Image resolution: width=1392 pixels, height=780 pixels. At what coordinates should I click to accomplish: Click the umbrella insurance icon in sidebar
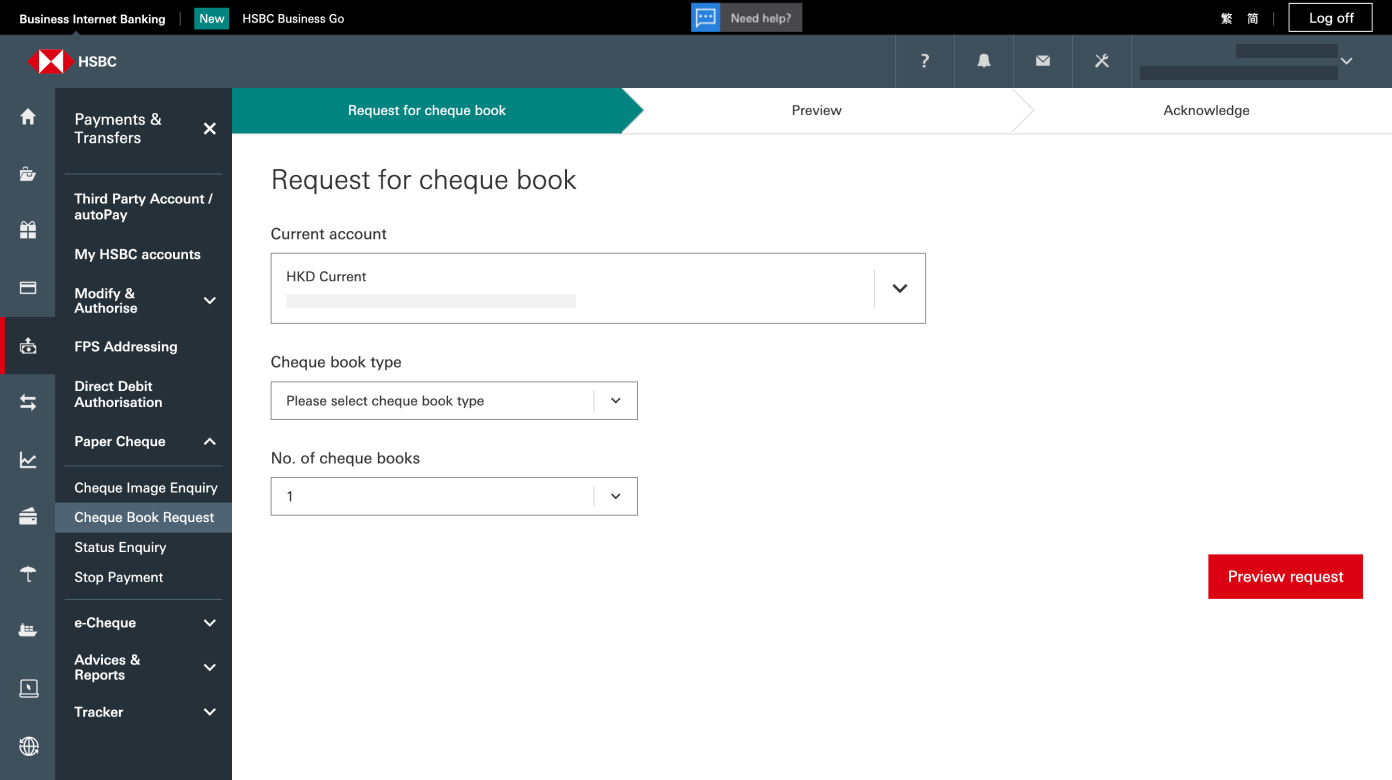coord(28,574)
